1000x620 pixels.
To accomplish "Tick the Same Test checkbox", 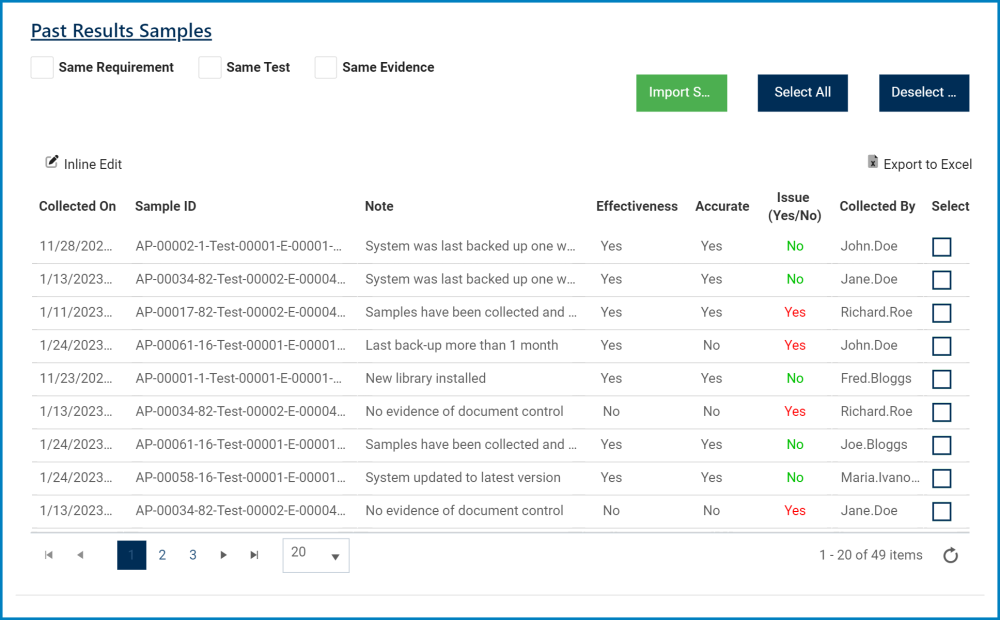I will (x=210, y=67).
